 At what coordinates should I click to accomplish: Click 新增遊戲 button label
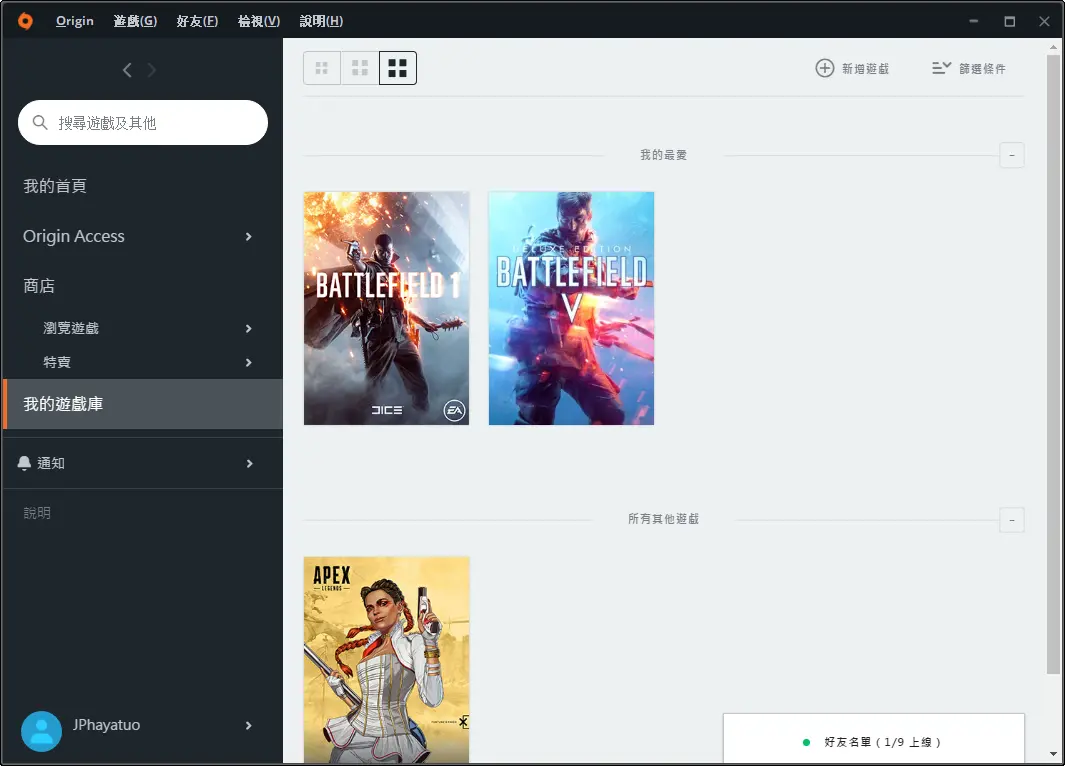[x=865, y=69]
